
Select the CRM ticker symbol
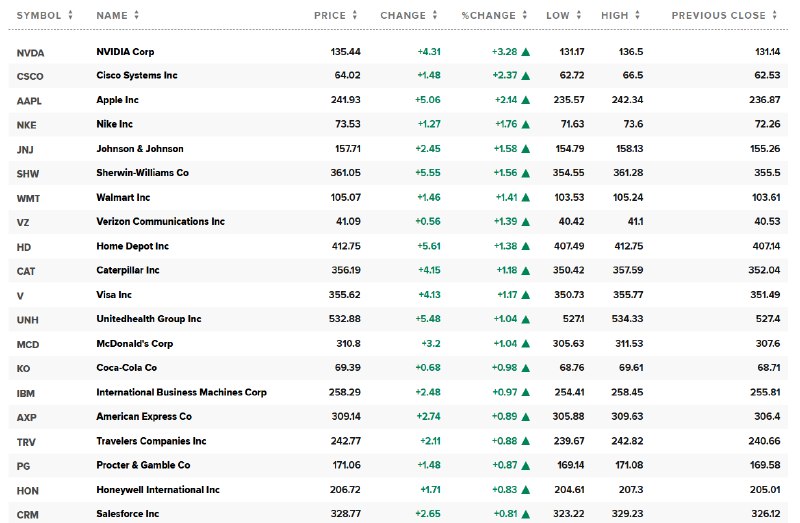28,515
